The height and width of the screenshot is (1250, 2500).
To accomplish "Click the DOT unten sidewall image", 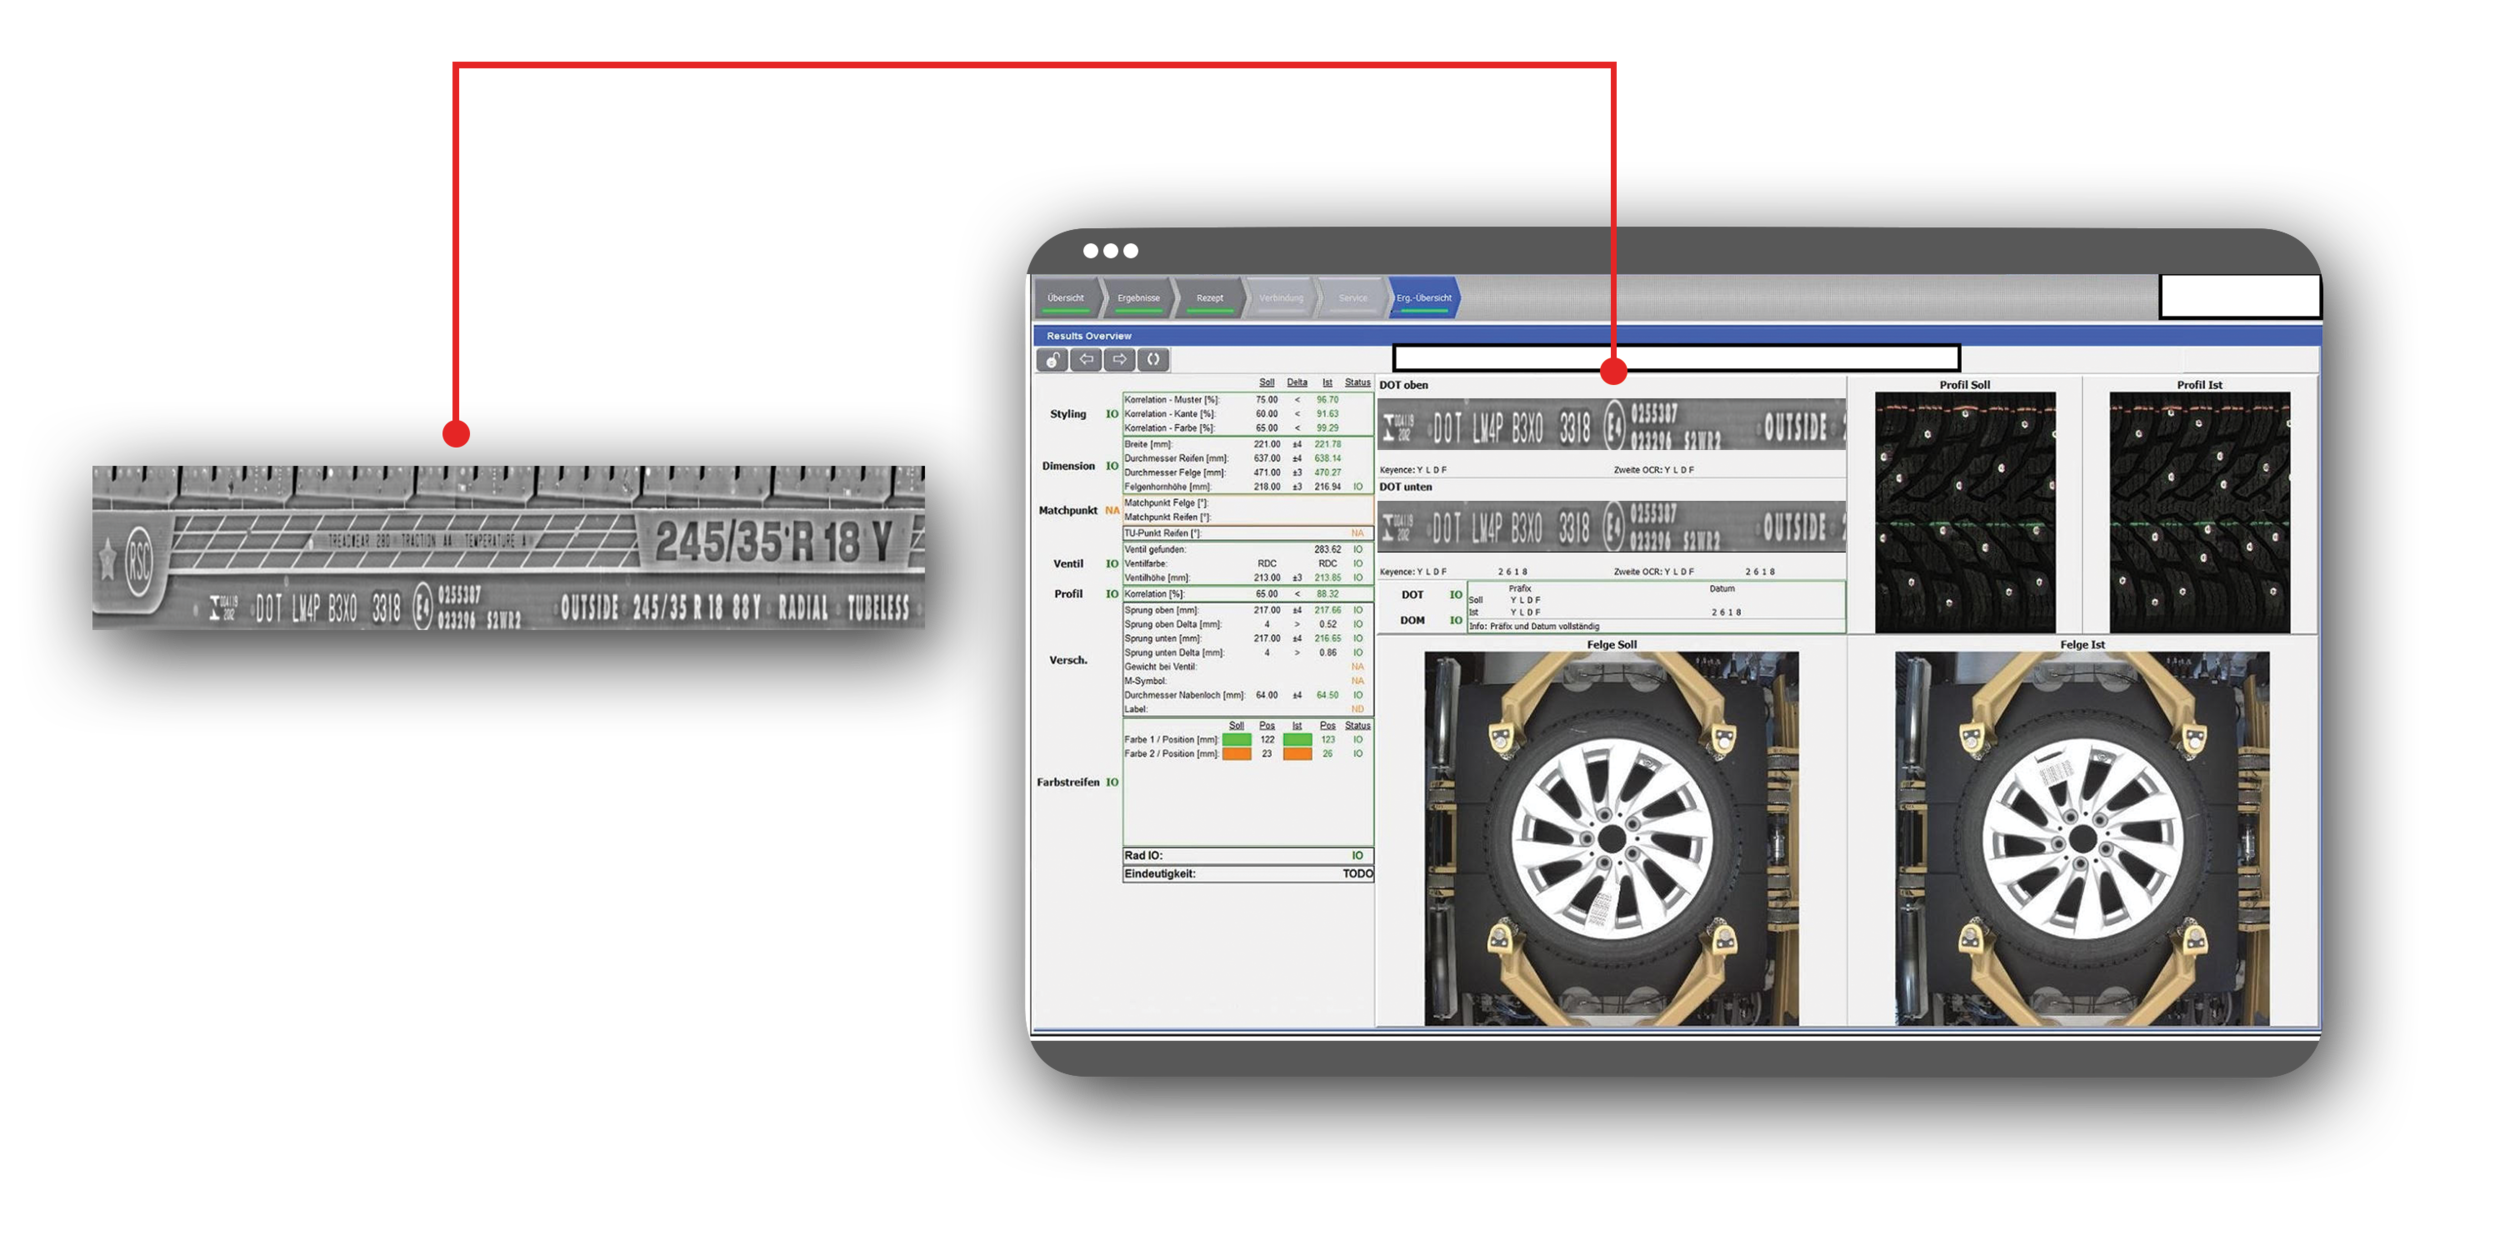I will [x=1611, y=527].
